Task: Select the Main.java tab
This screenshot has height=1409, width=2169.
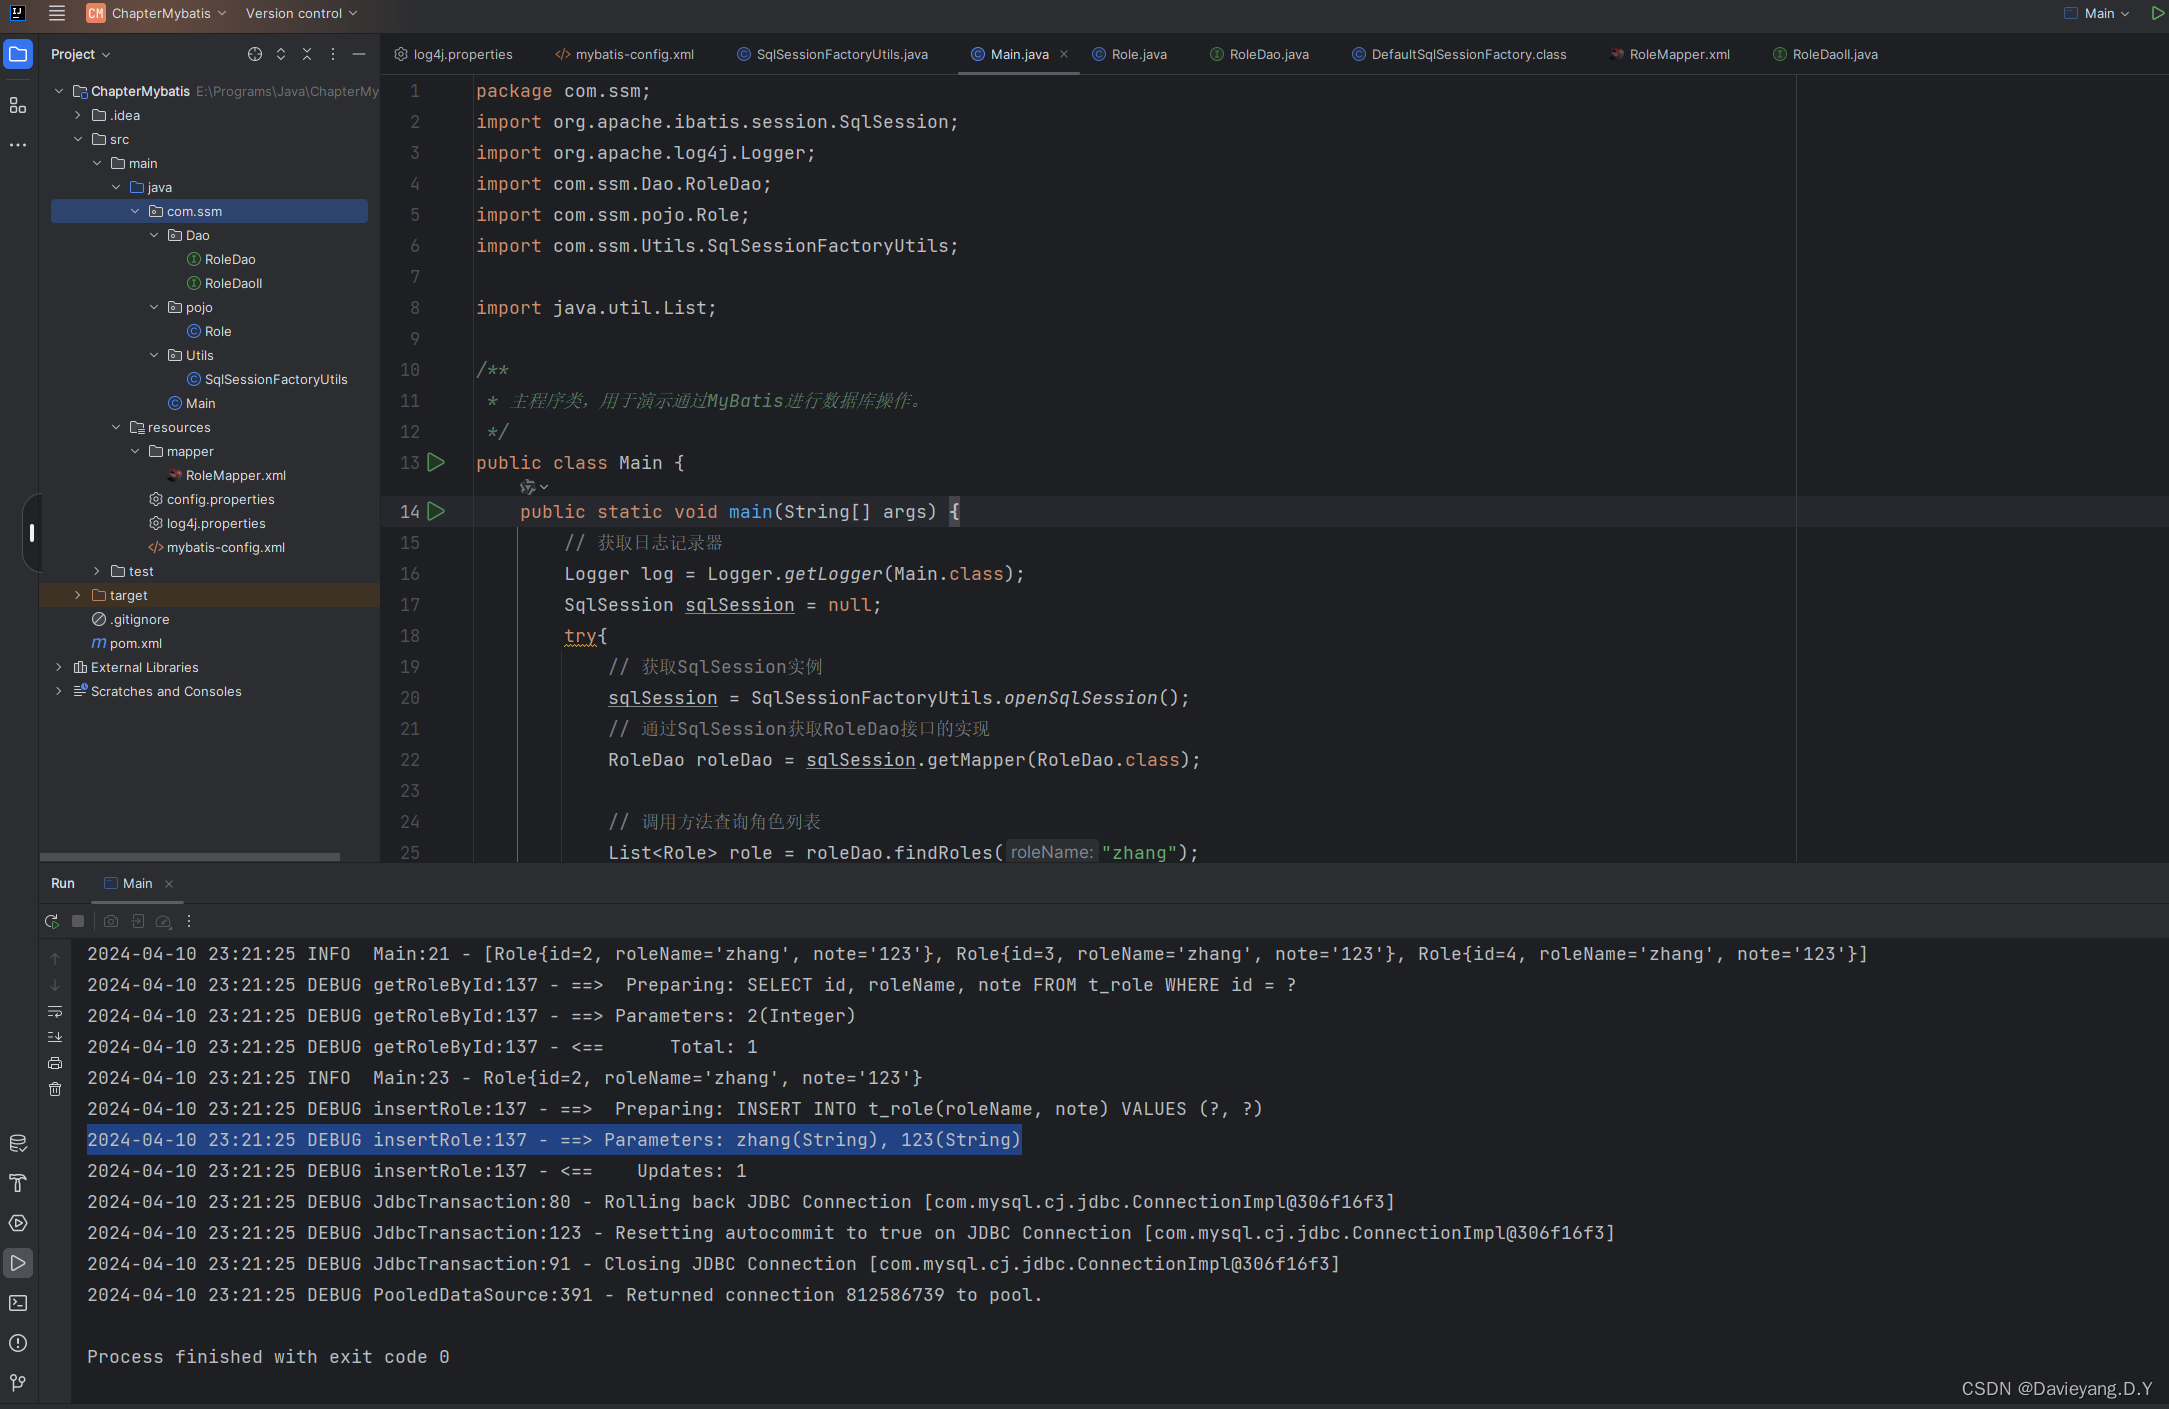Action: (1018, 54)
